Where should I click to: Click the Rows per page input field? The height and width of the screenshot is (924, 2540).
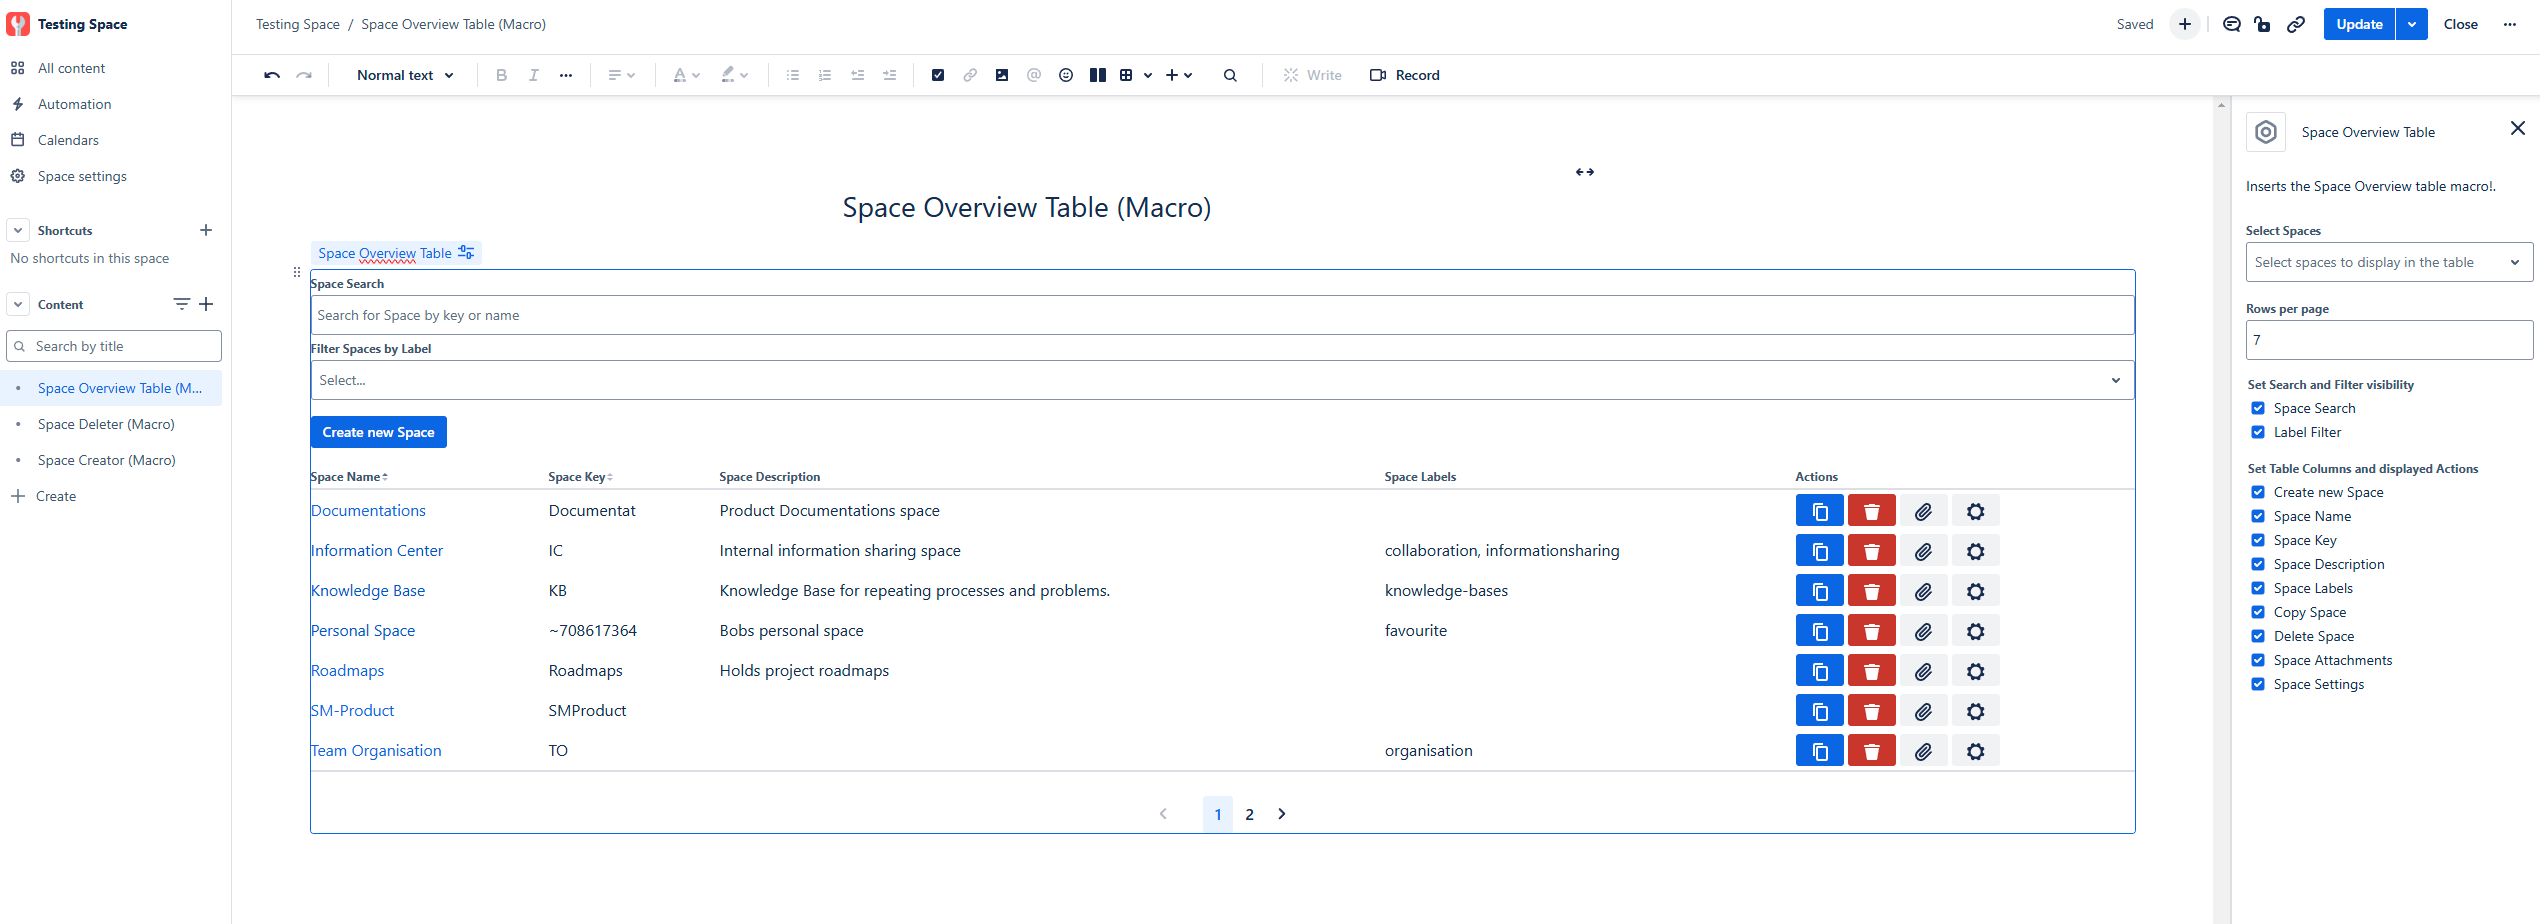coord(2388,340)
